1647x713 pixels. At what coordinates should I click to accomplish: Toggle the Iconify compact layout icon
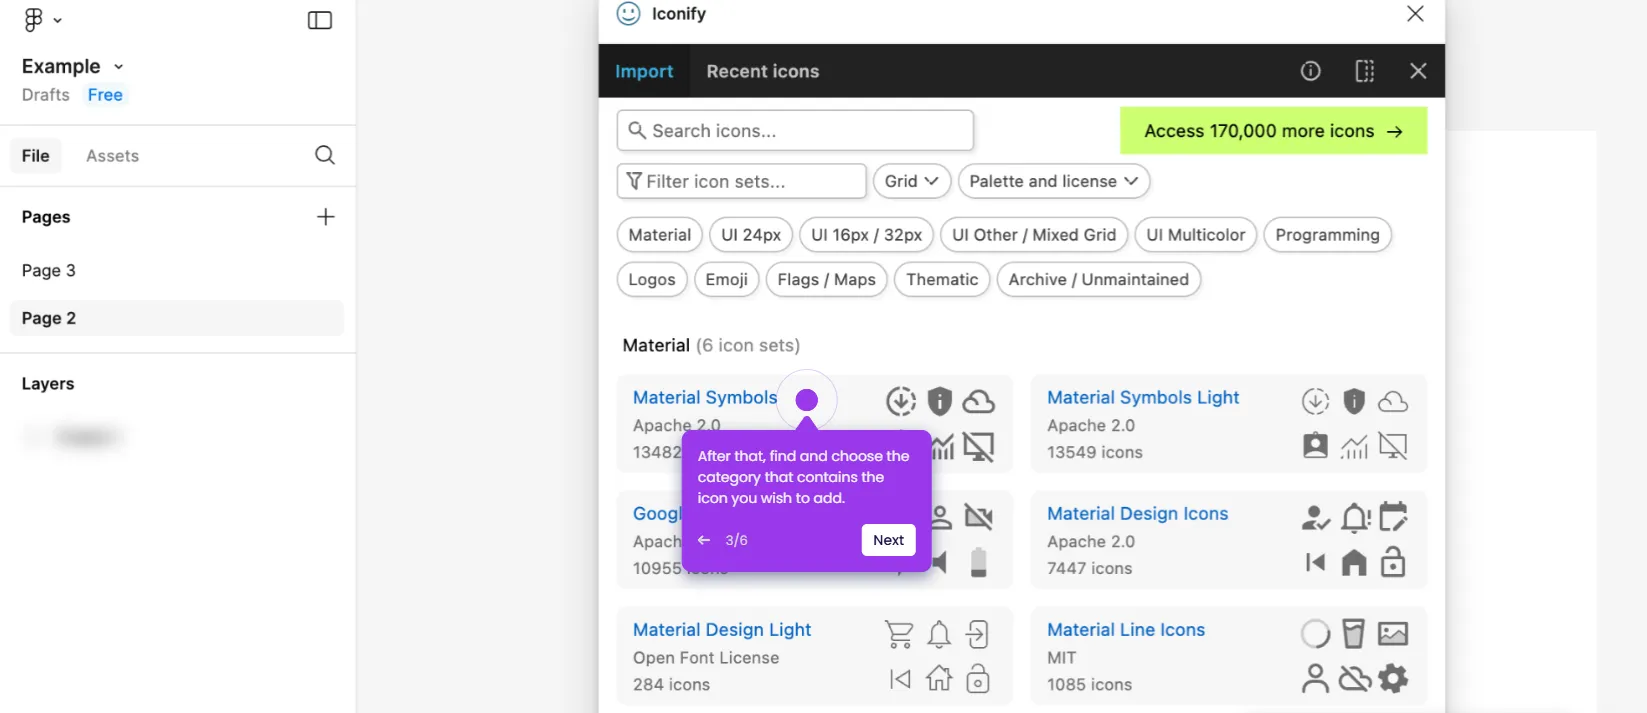click(1365, 71)
